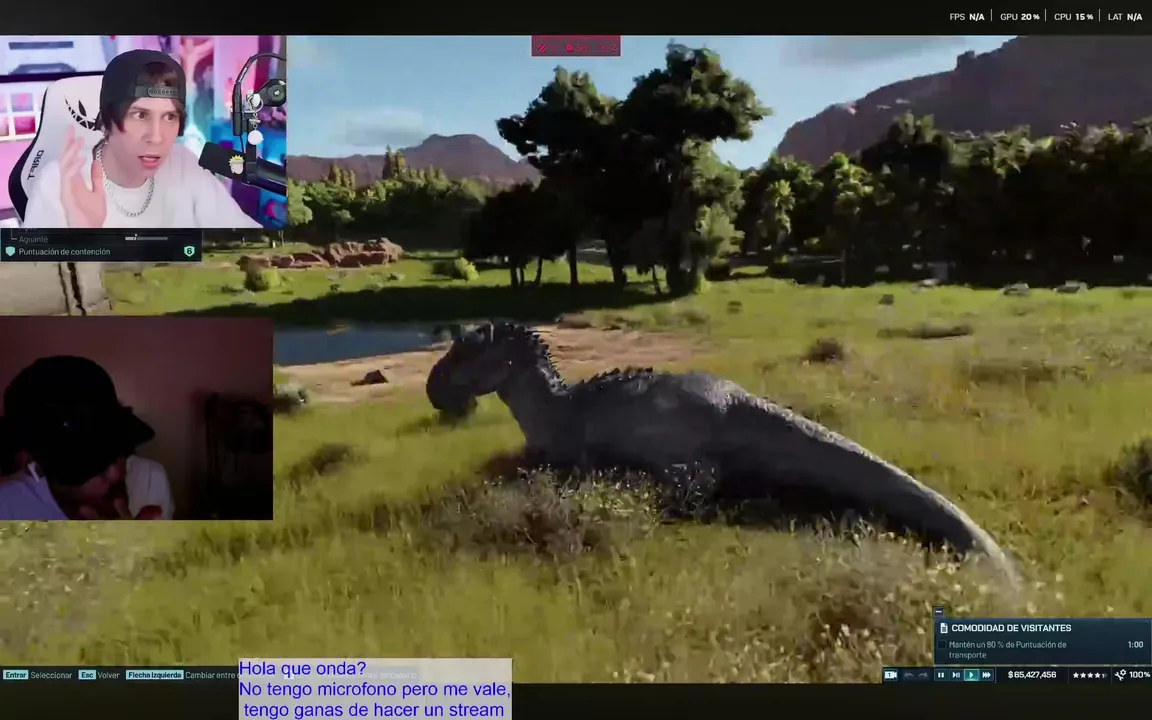
Task: Click the CPU 15% overlay readout
Action: [x=1073, y=16]
